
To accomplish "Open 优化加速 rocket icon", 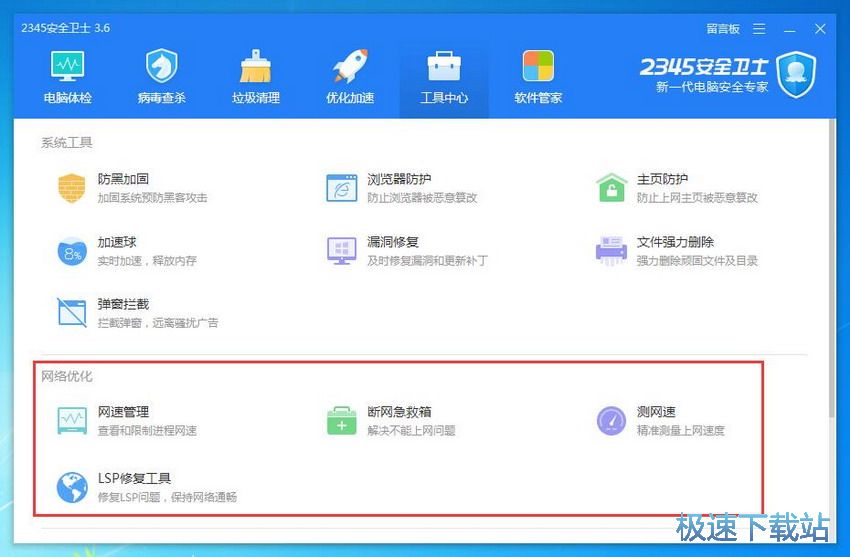I will [x=350, y=66].
